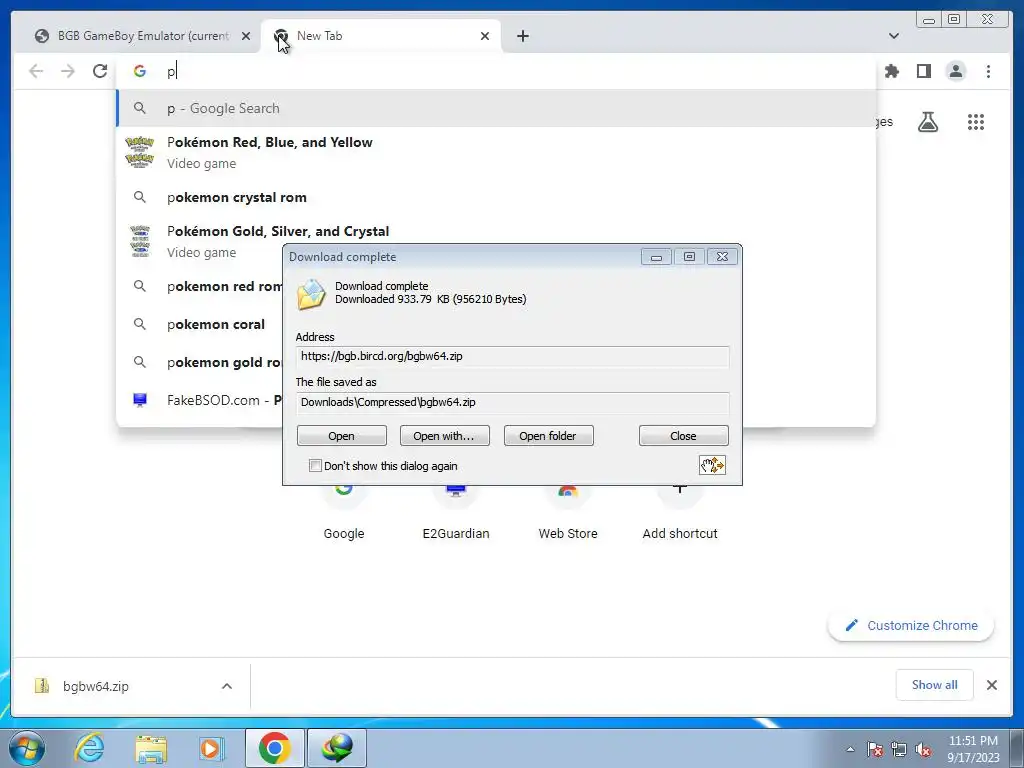Choose 'pokemon crystal rom' suggestion

pyautogui.click(x=496, y=197)
